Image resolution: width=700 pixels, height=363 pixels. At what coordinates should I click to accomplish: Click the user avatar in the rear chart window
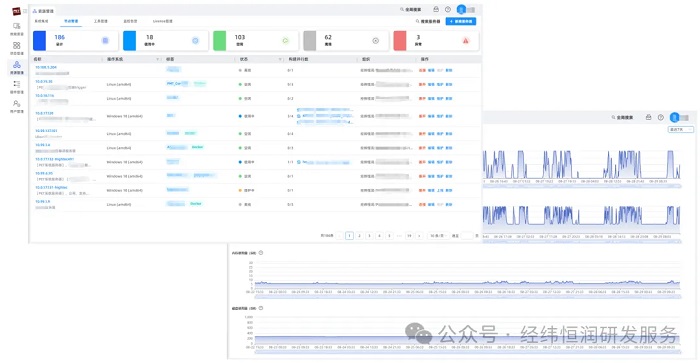click(675, 117)
